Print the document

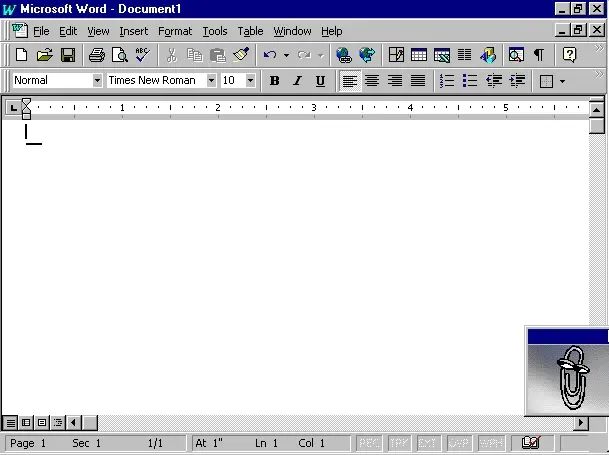[x=97, y=55]
